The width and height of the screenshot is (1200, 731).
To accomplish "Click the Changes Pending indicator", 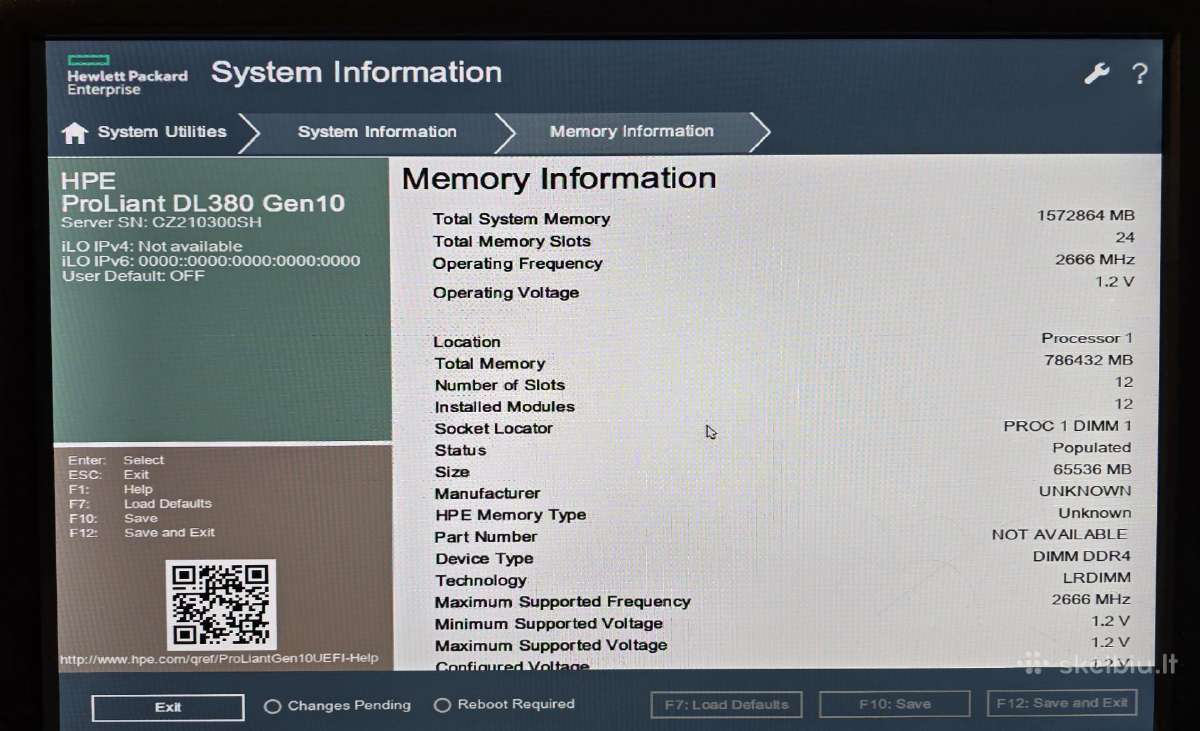I will tap(337, 705).
